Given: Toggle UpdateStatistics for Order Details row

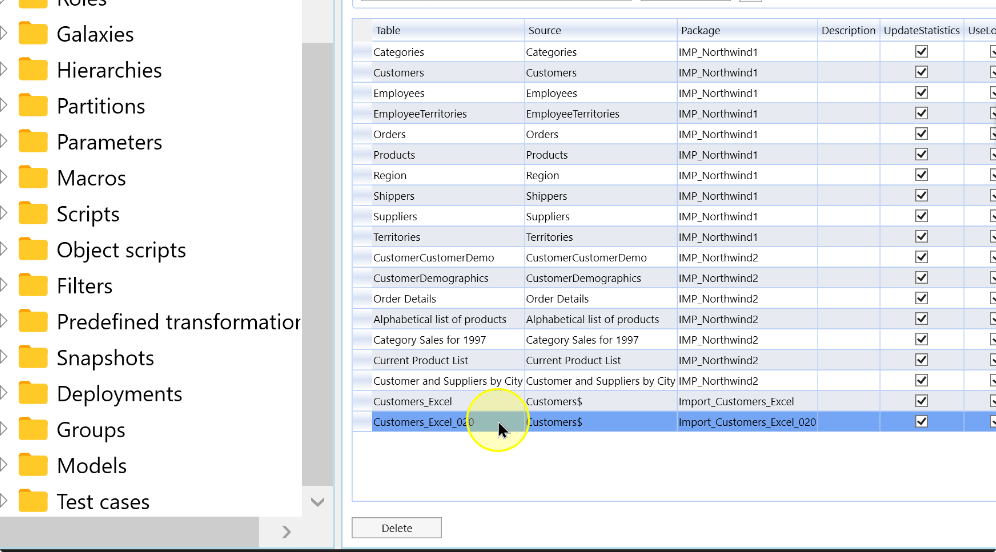Looking at the screenshot, I should click(921, 298).
